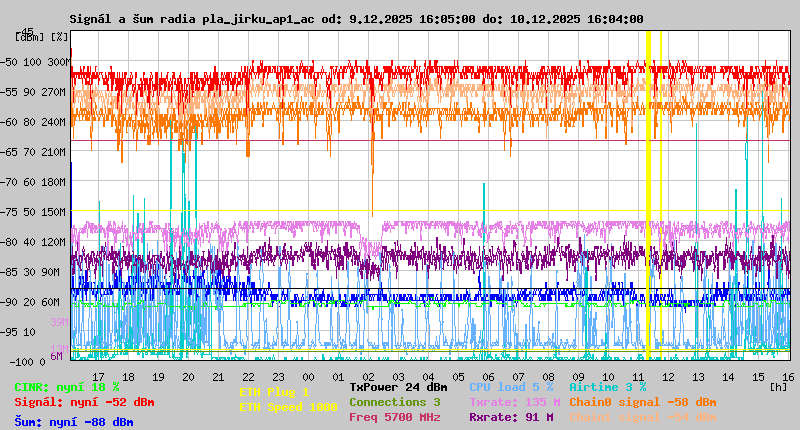Select the Airtime 3 % label
The image size is (800, 430).
coord(607,387)
